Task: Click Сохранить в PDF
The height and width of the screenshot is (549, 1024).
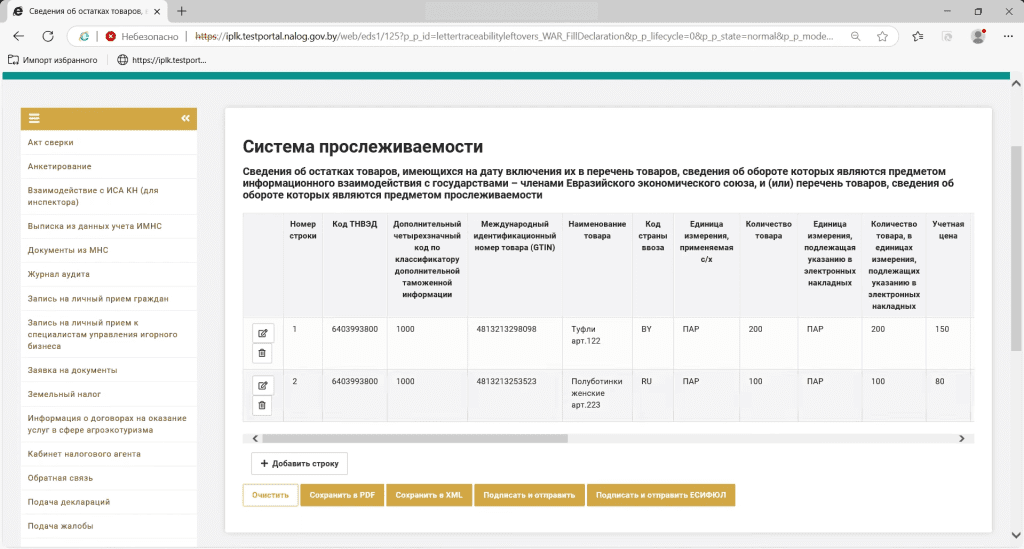Action: (x=342, y=495)
